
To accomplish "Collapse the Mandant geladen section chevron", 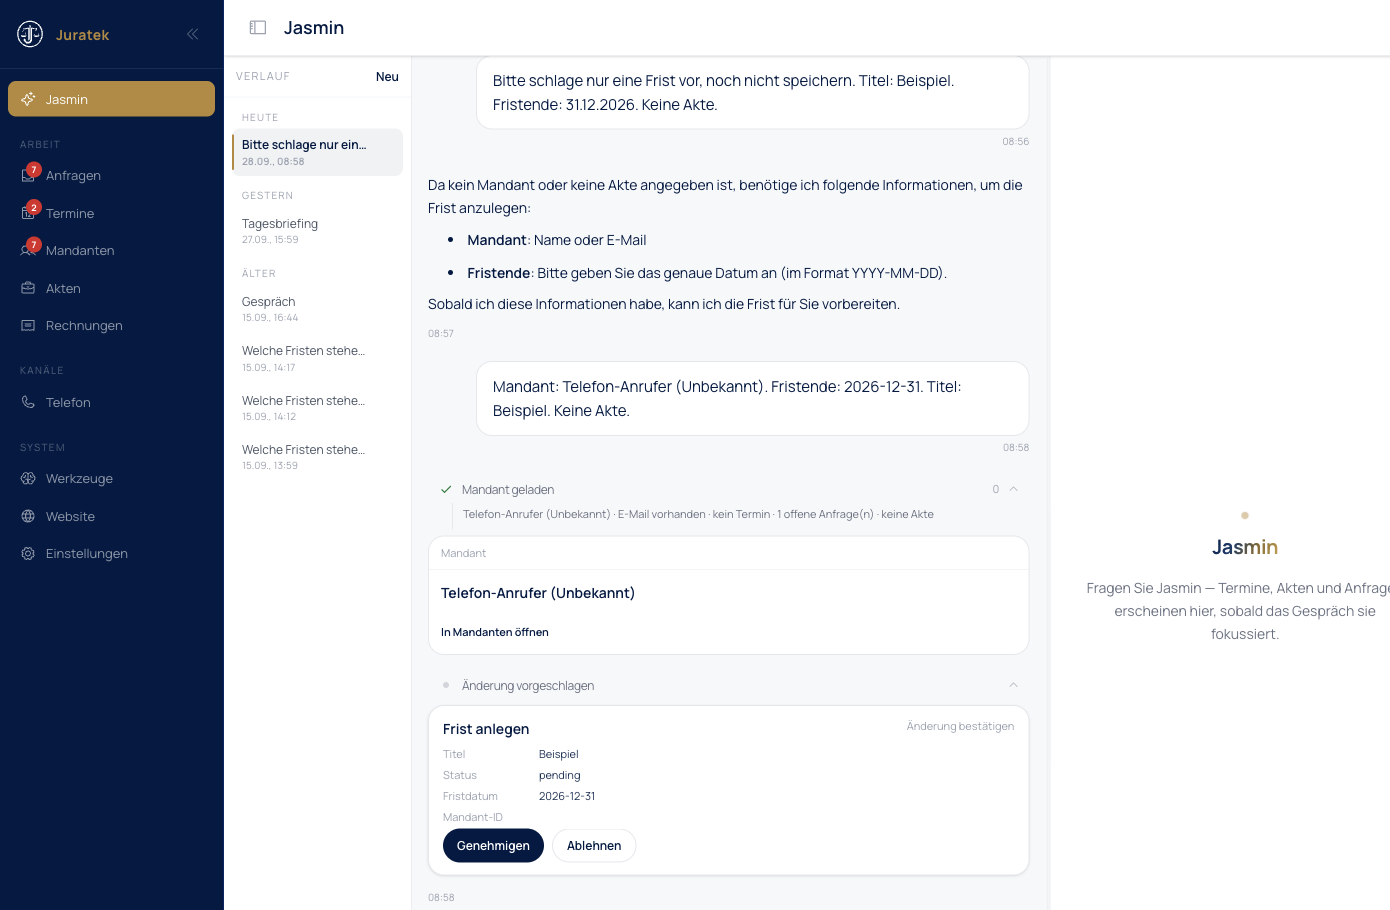I will 1013,489.
